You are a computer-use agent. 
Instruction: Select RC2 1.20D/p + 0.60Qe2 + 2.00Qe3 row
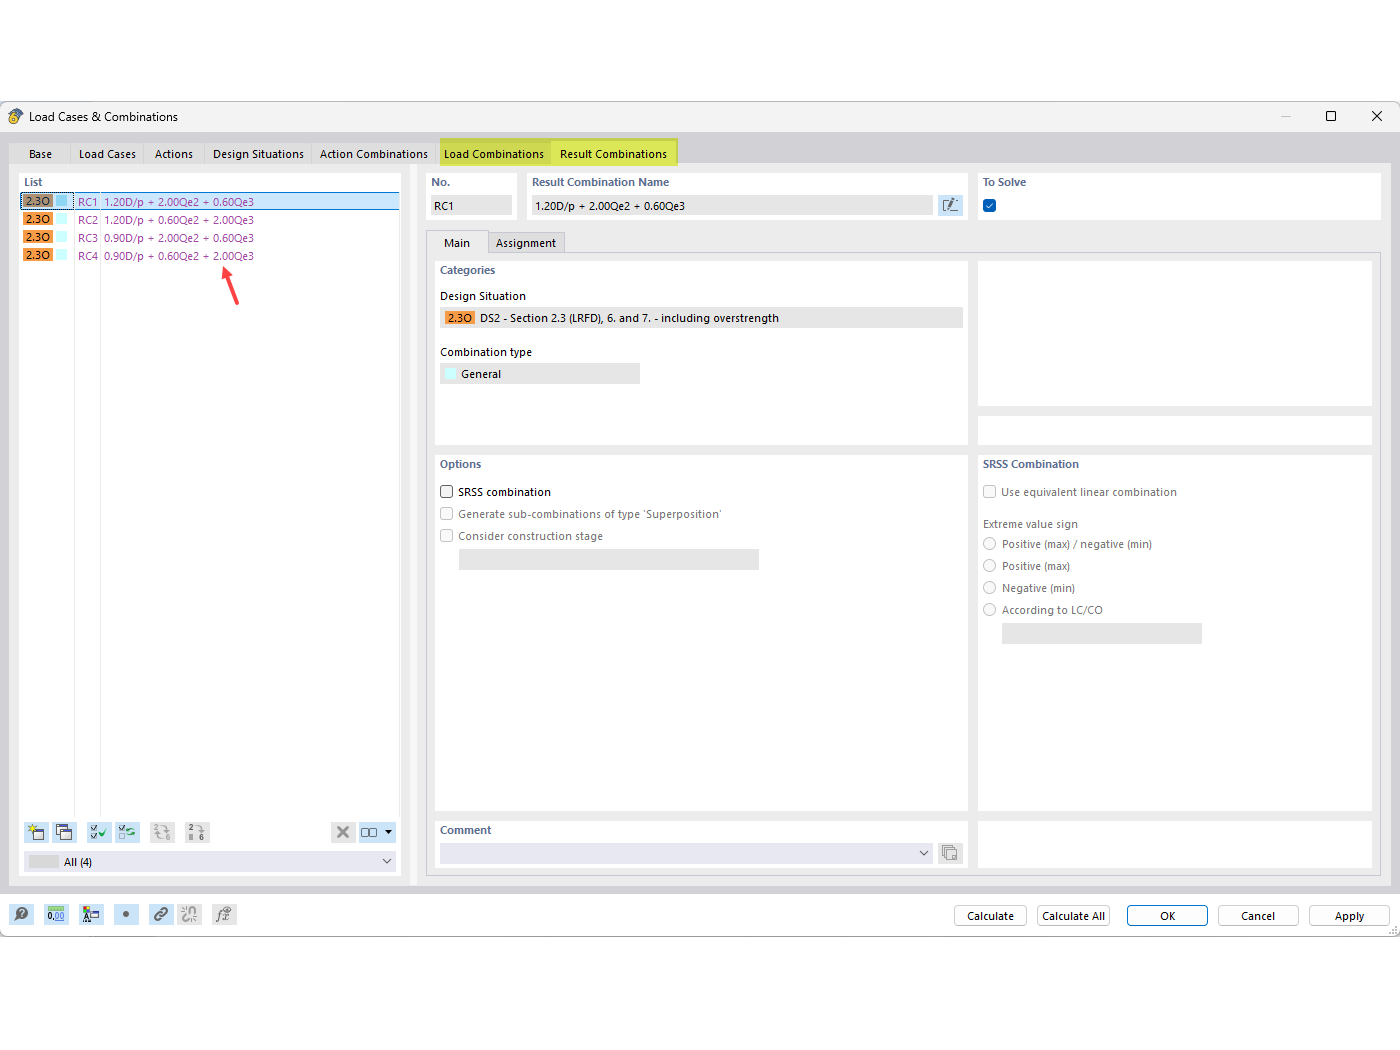click(210, 219)
